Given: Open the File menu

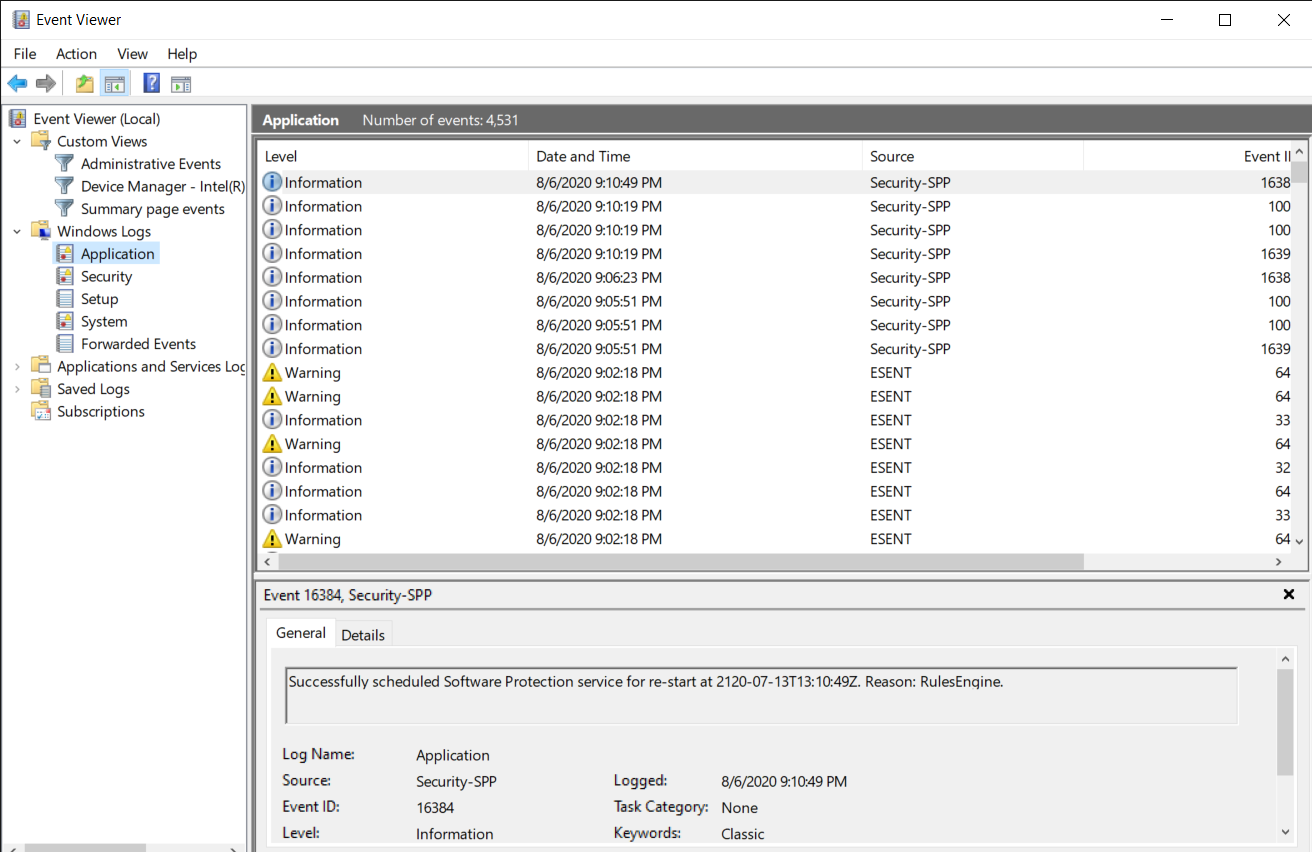Looking at the screenshot, I should point(25,54).
